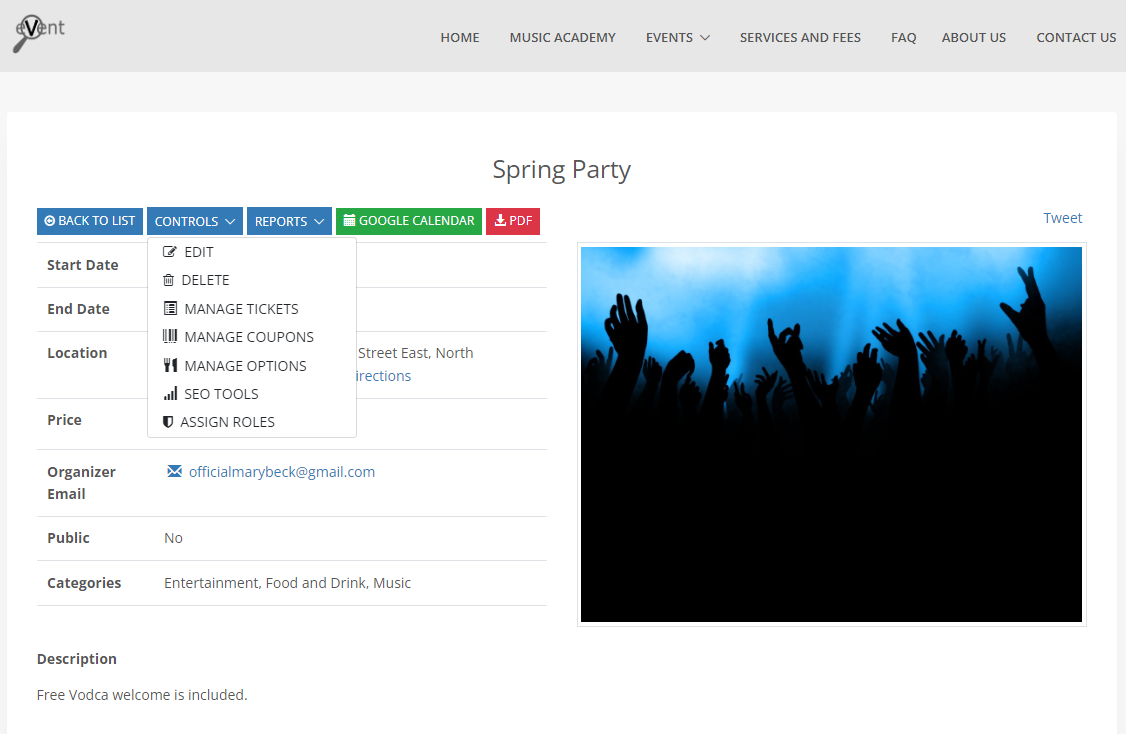This screenshot has width=1126, height=734.
Task: Click the cutlery icon beside MANAGE OPTIONS
Action: click(x=170, y=366)
